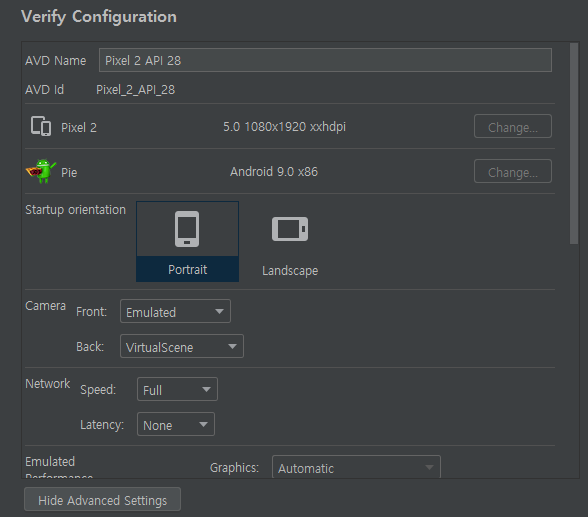The height and width of the screenshot is (517, 588).
Task: Click the 5.0 1080x1920 xxhdpi text
Action: pos(284,127)
